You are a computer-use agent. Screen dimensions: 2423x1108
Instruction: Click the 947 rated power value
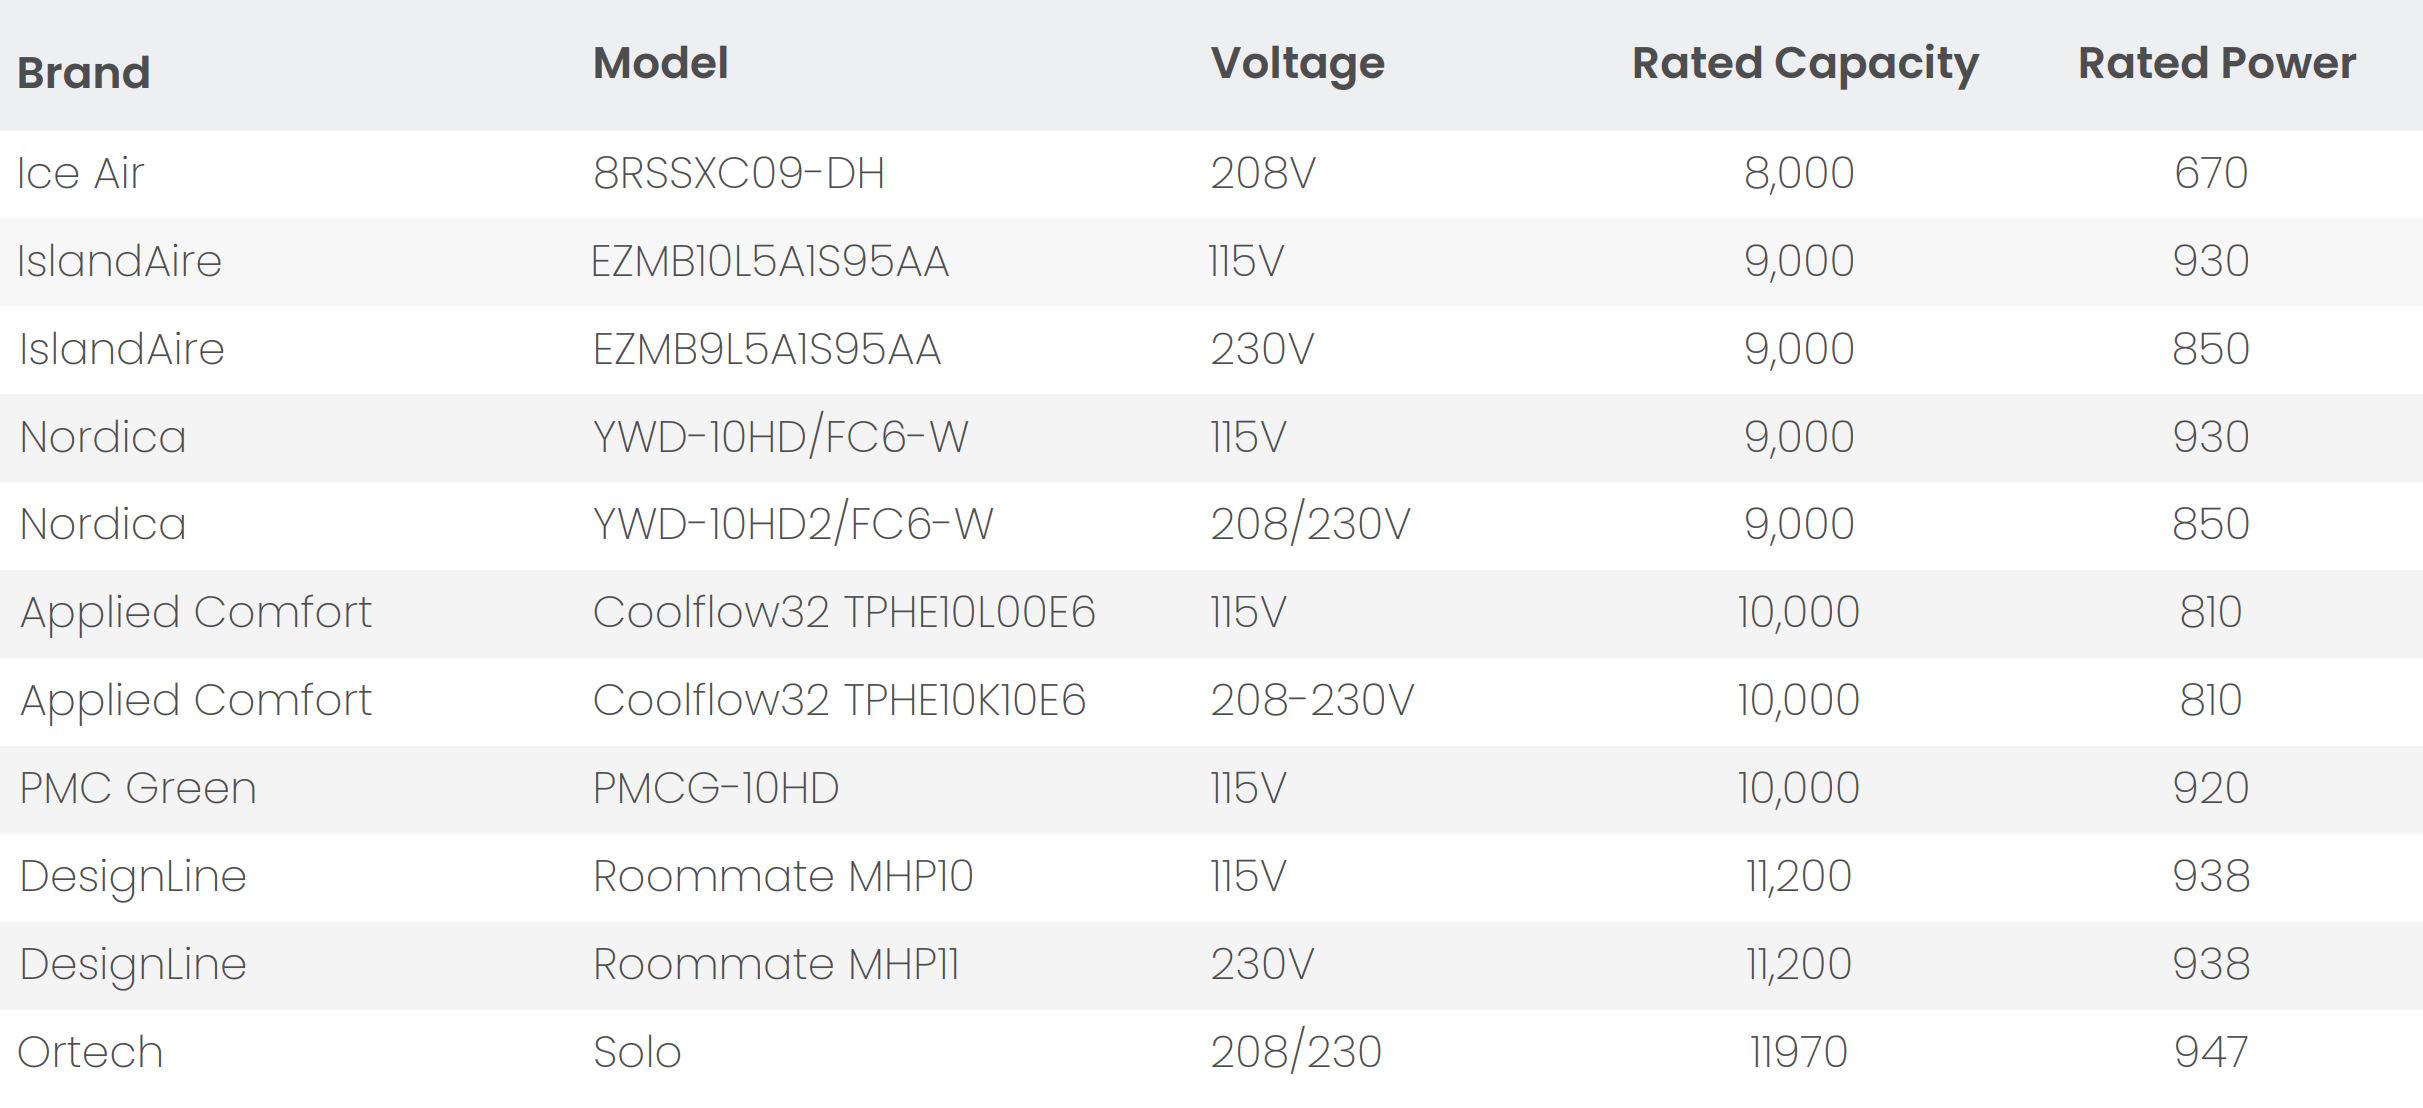(2210, 1052)
